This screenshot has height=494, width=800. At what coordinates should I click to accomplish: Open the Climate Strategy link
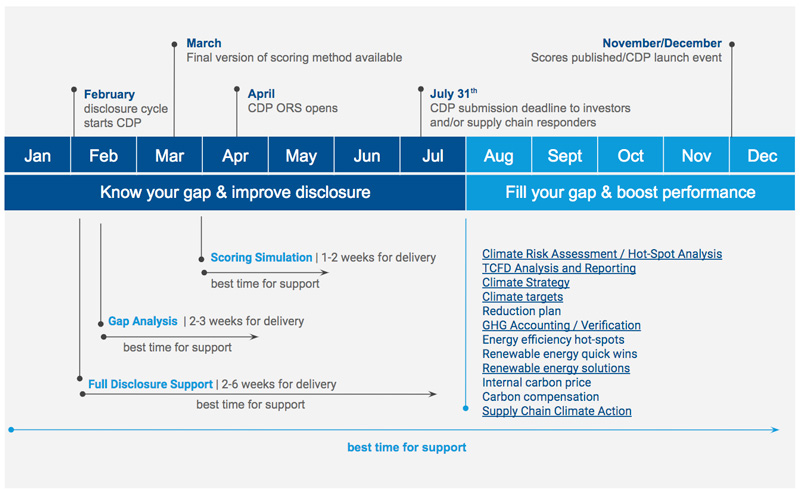click(x=525, y=283)
